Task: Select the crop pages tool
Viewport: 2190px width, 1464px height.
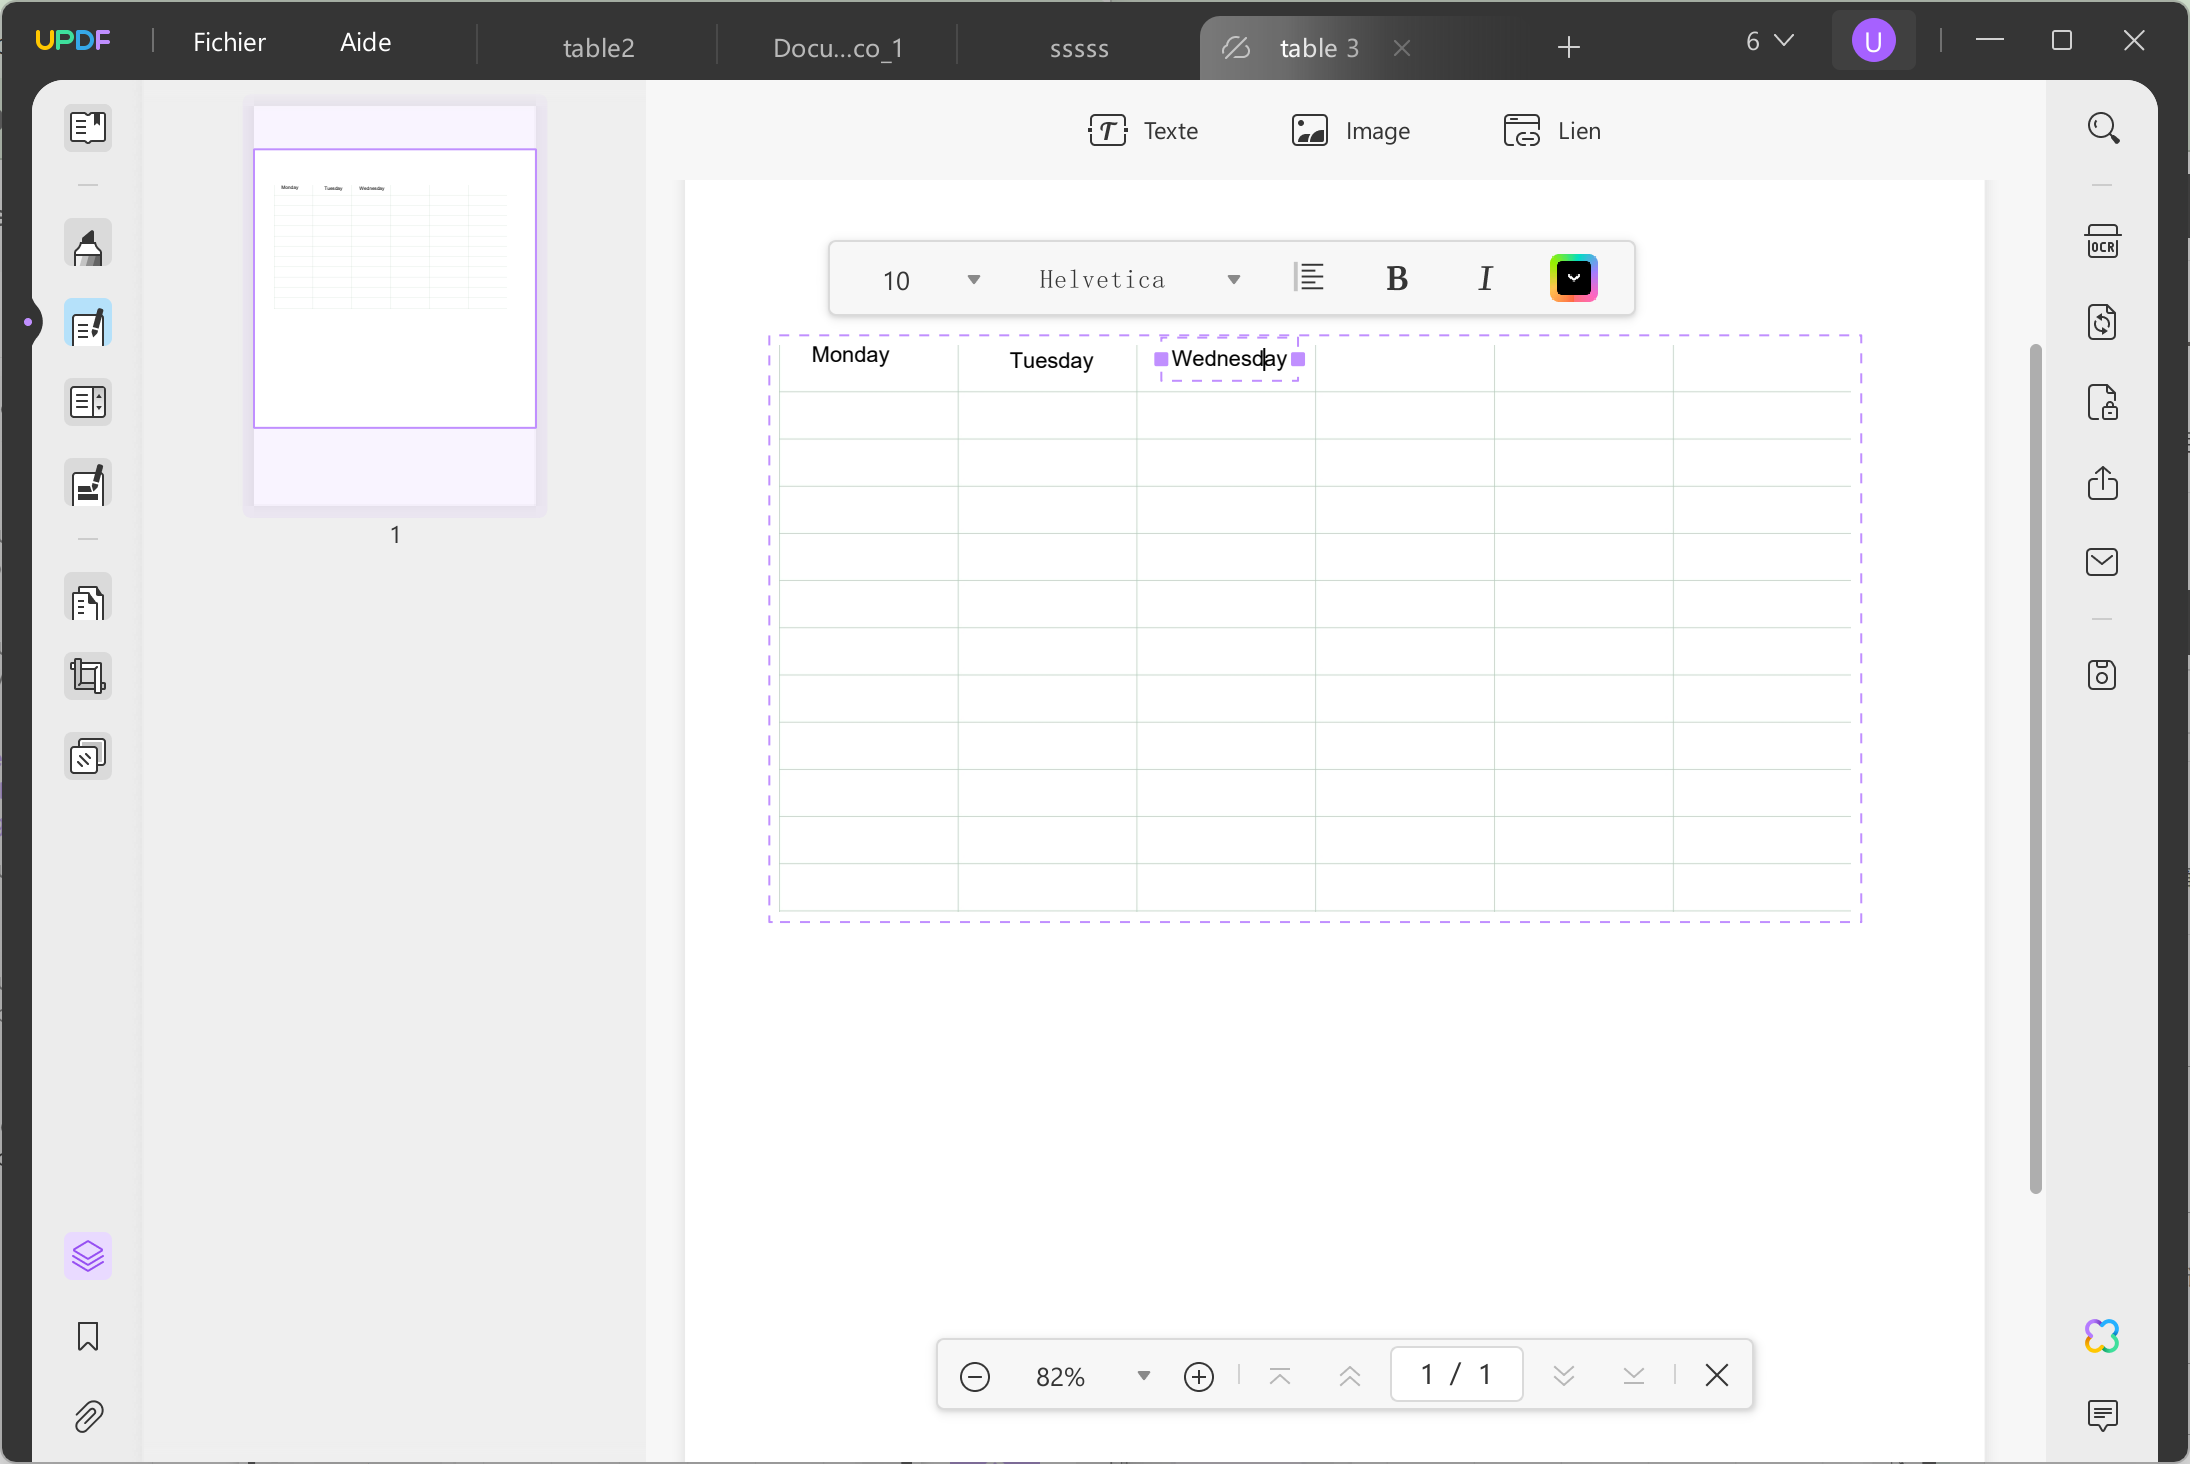Action: 88,676
